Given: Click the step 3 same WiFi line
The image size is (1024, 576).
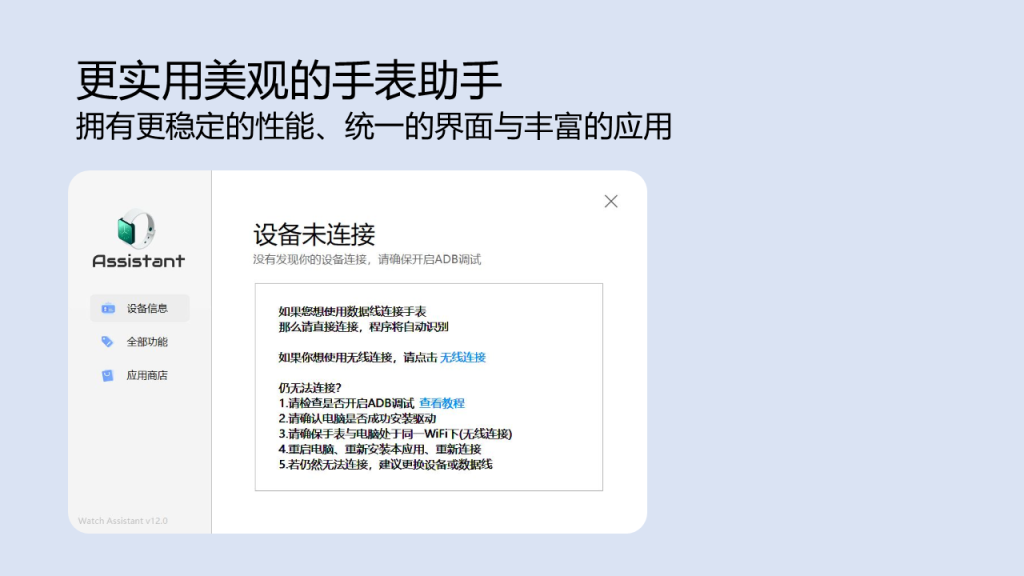Looking at the screenshot, I should 395,434.
